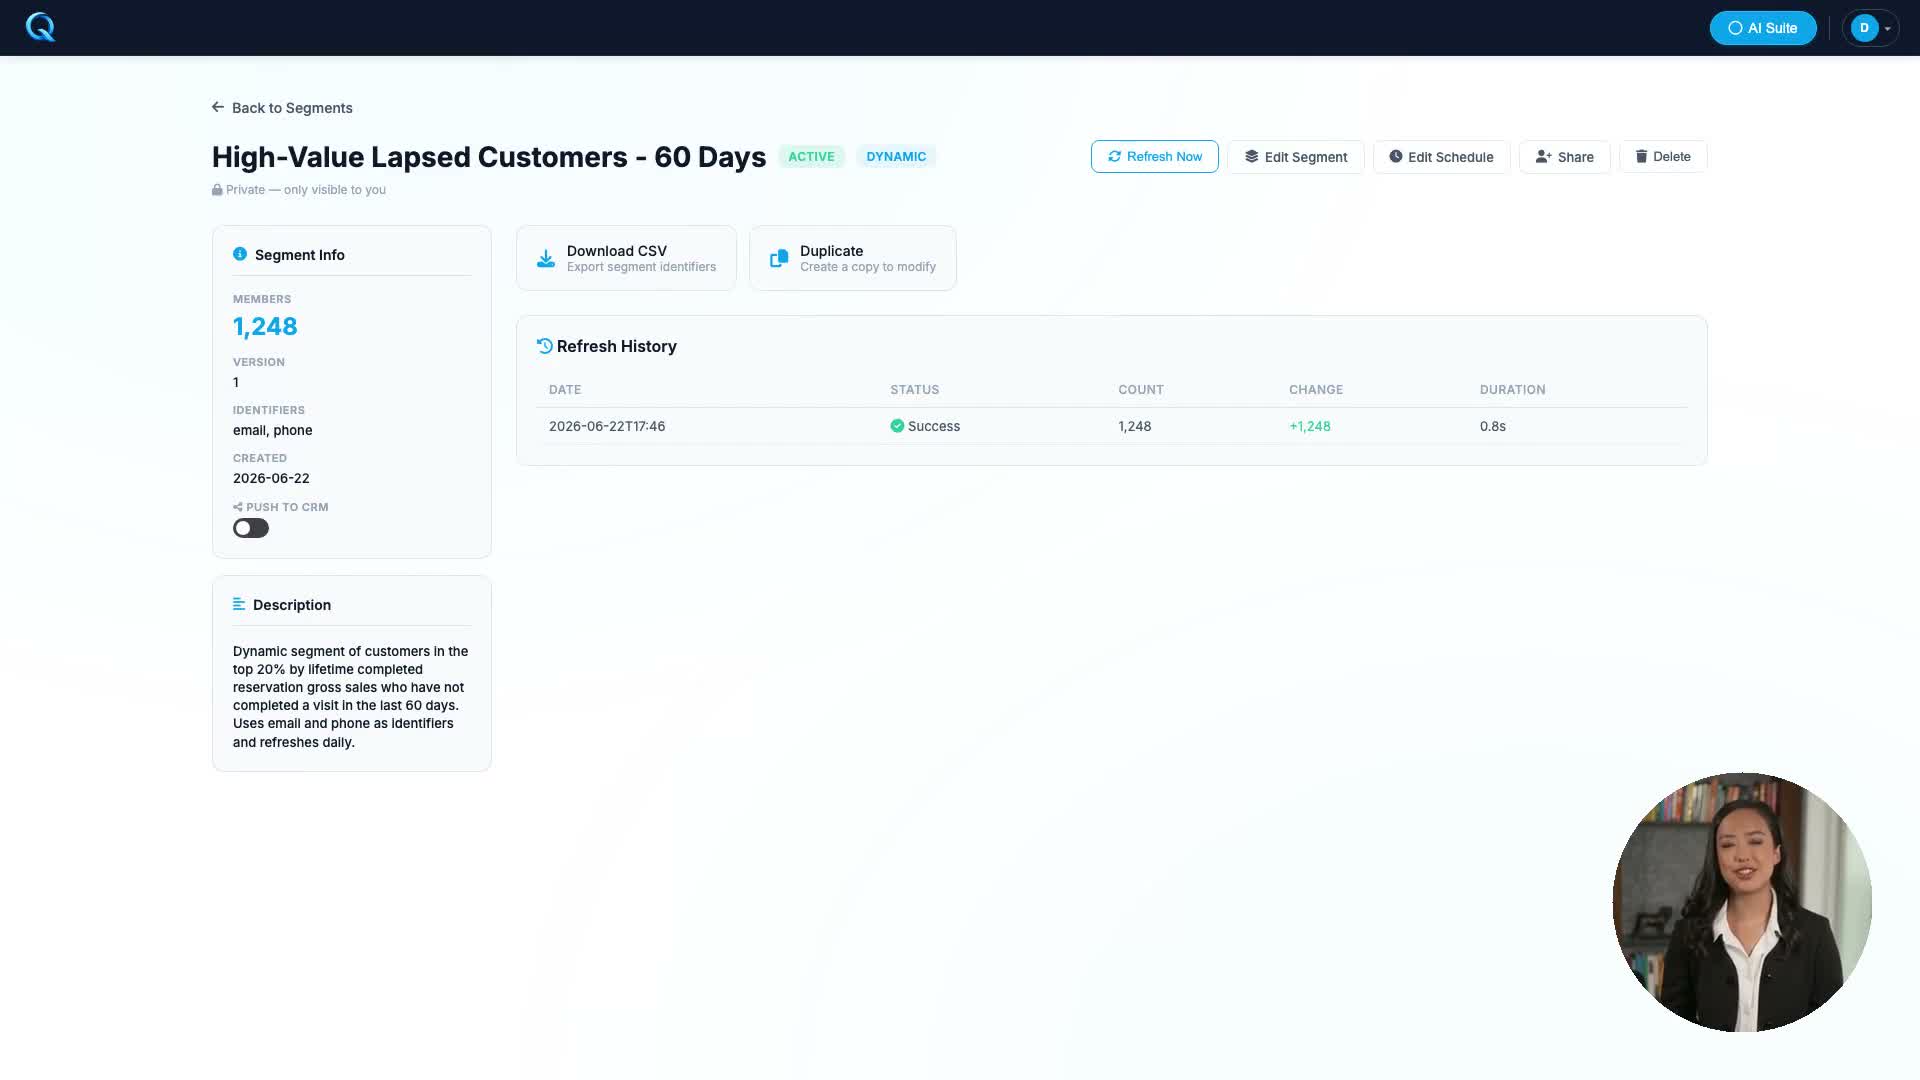Click the STATUS column header
The height and width of the screenshot is (1080, 1920).
915,390
